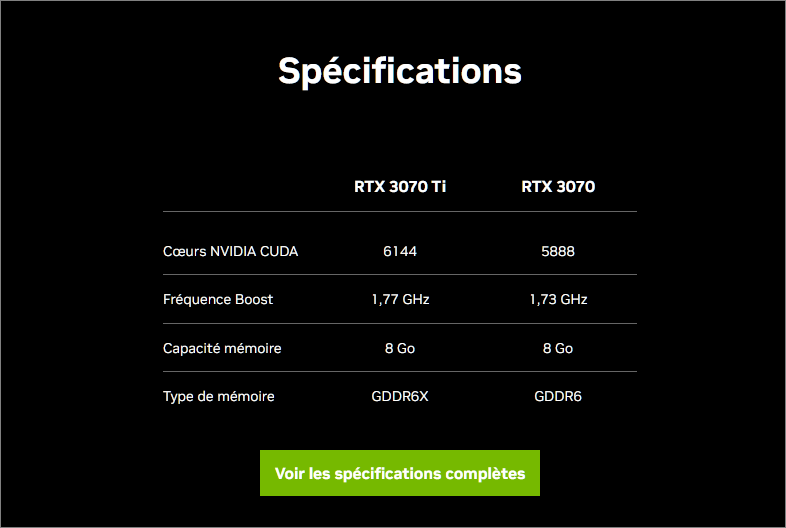Click the Spécifications heading
Screen dimensions: 786x528
tap(399, 72)
